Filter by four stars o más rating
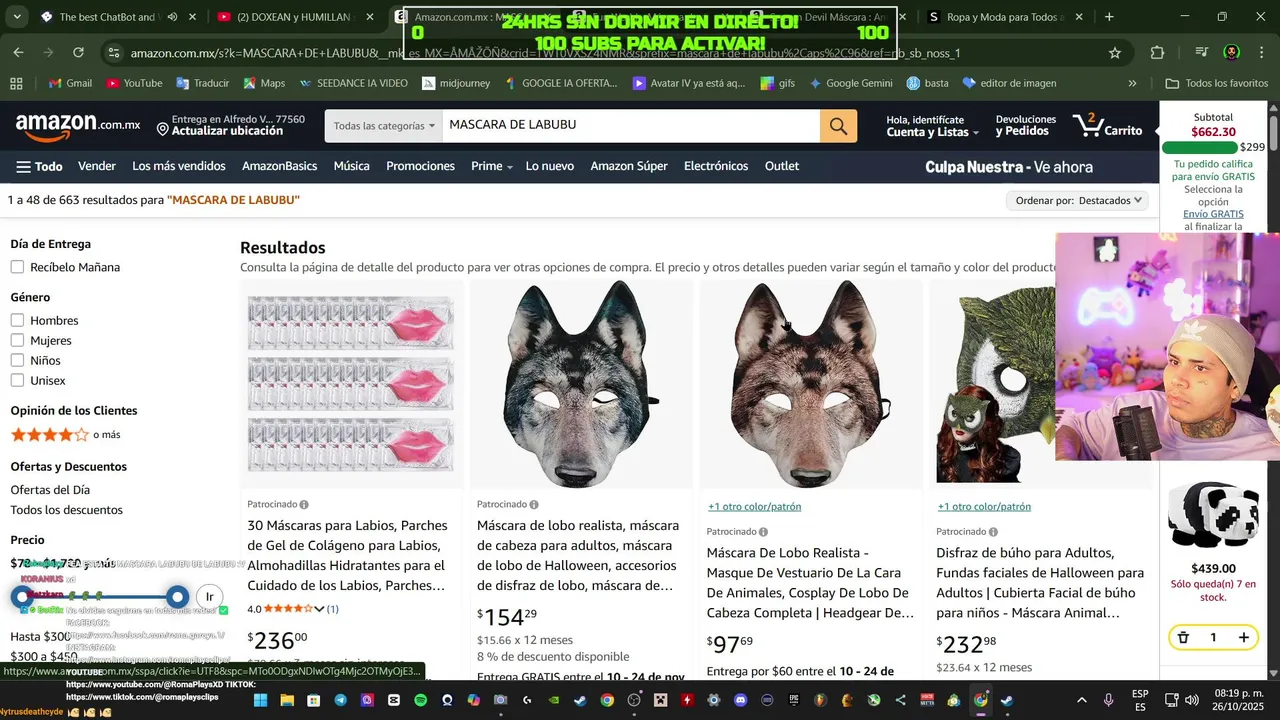 pyautogui.click(x=65, y=435)
